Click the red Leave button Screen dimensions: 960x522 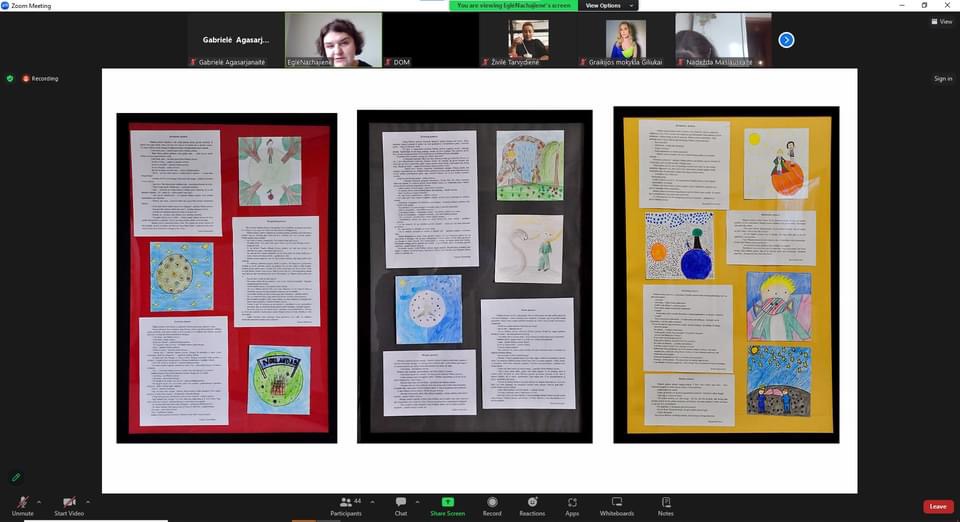(x=938, y=507)
